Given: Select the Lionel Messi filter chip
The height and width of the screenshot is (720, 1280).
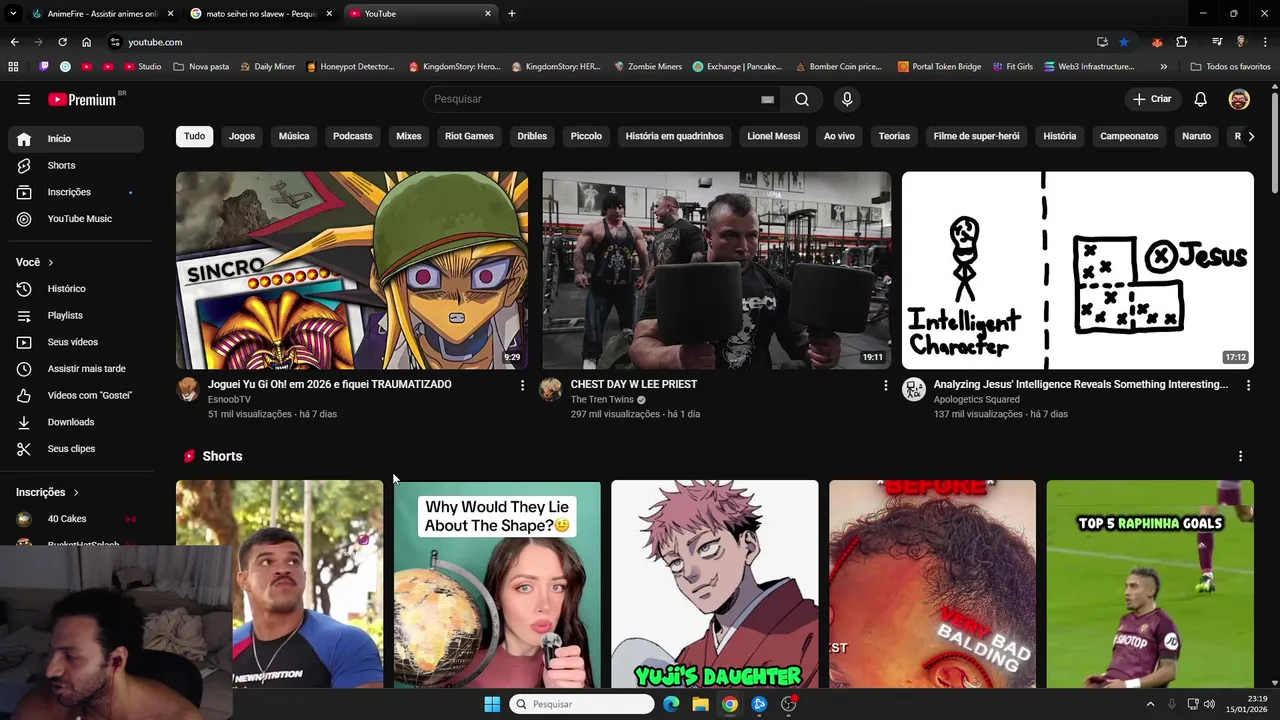Looking at the screenshot, I should pyautogui.click(x=774, y=136).
